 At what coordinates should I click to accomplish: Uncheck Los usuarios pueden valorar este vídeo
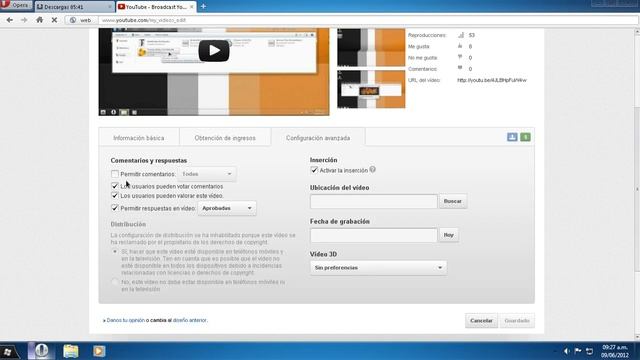click(x=115, y=196)
